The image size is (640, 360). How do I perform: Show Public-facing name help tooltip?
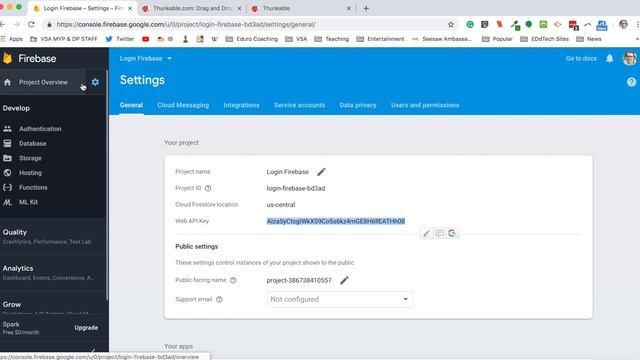[x=233, y=280]
